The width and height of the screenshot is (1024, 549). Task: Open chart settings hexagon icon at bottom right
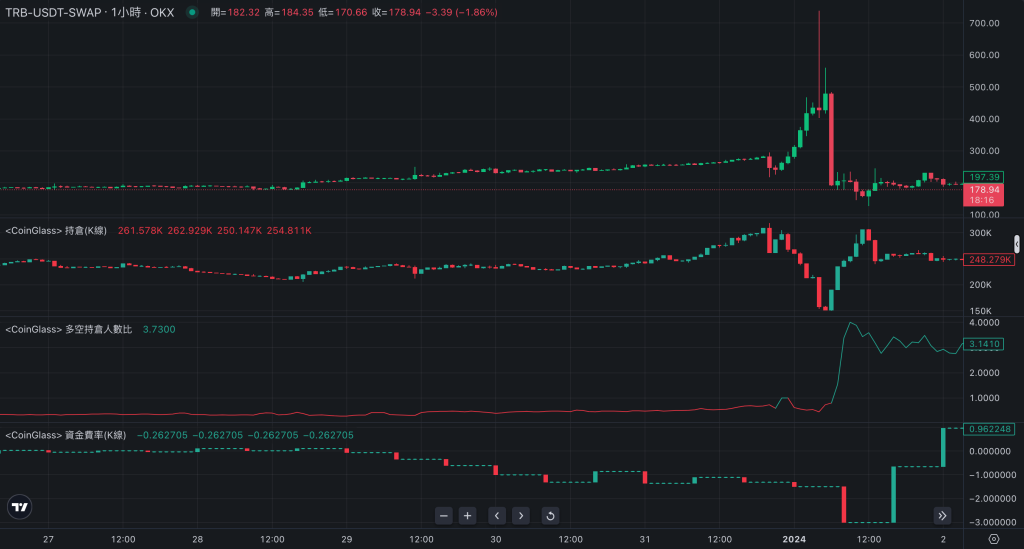[1007, 539]
